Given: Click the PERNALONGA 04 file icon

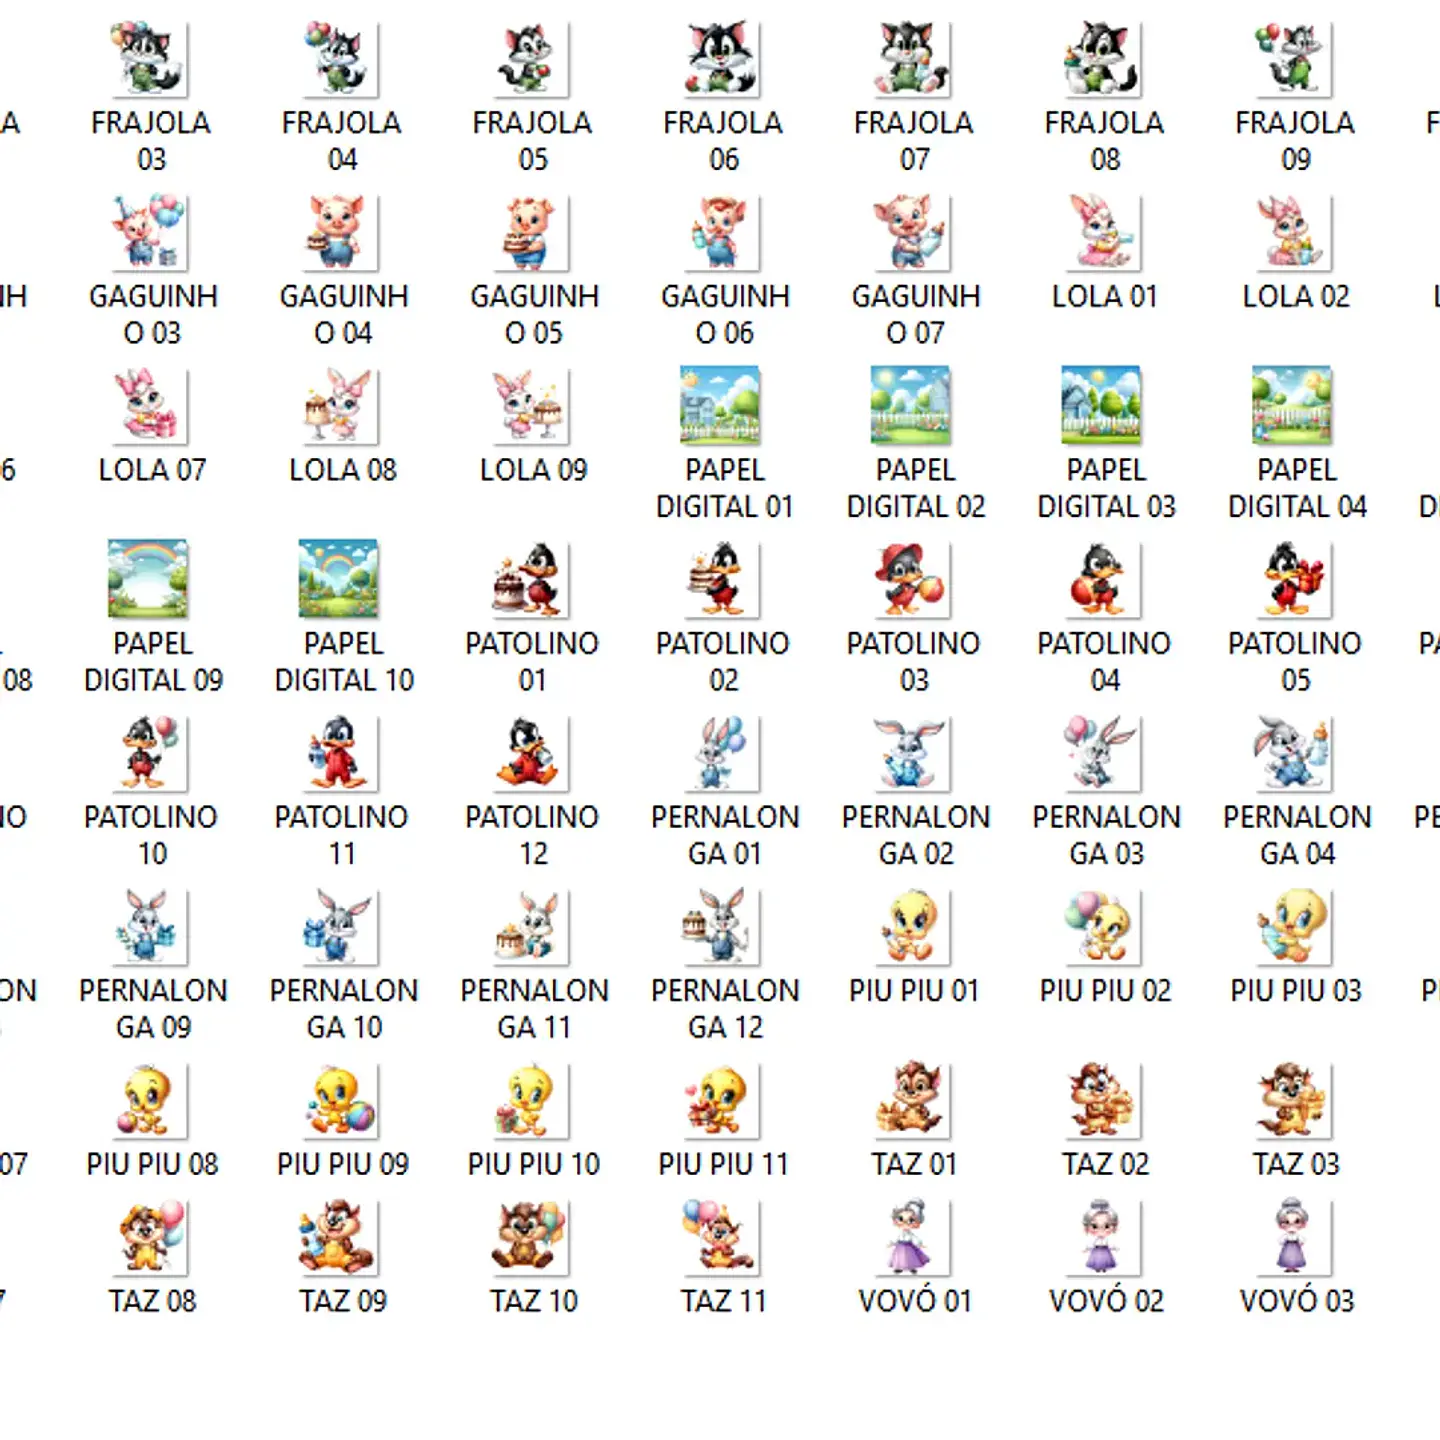Looking at the screenshot, I should click(1296, 753).
